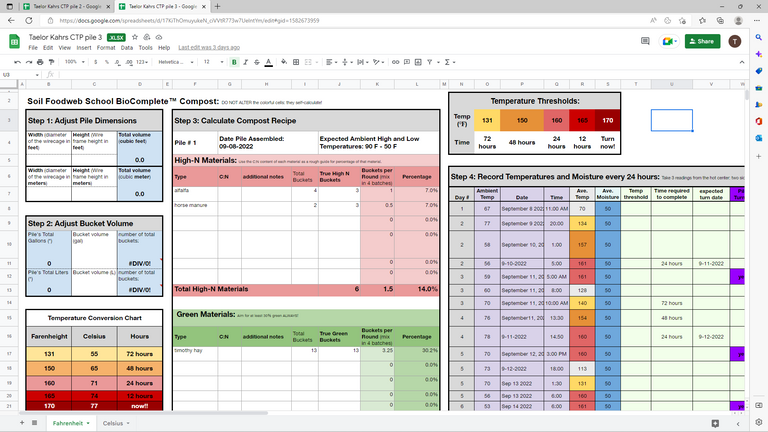Click the Redo icon in the toolbar

[x=29, y=62]
